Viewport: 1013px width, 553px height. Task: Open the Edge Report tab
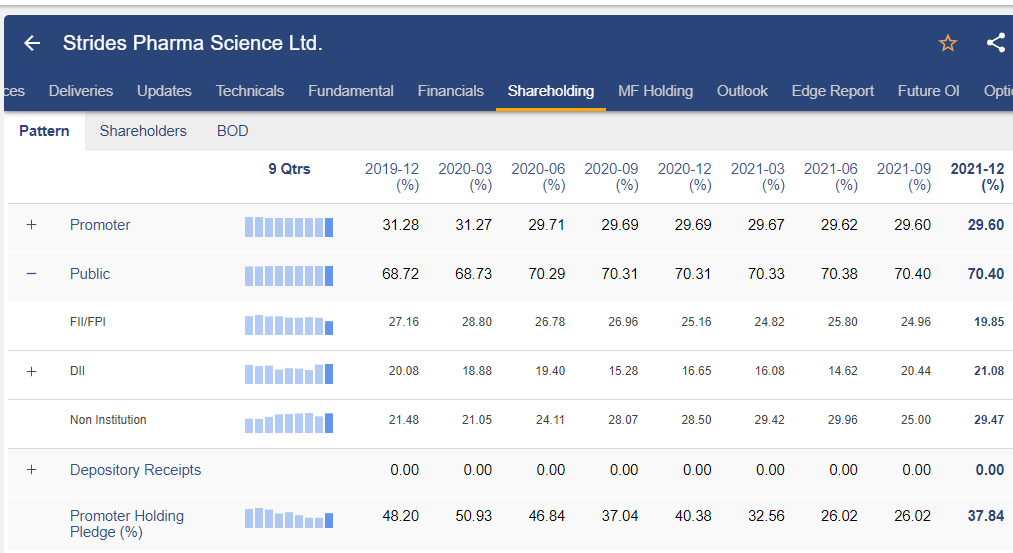pos(833,91)
